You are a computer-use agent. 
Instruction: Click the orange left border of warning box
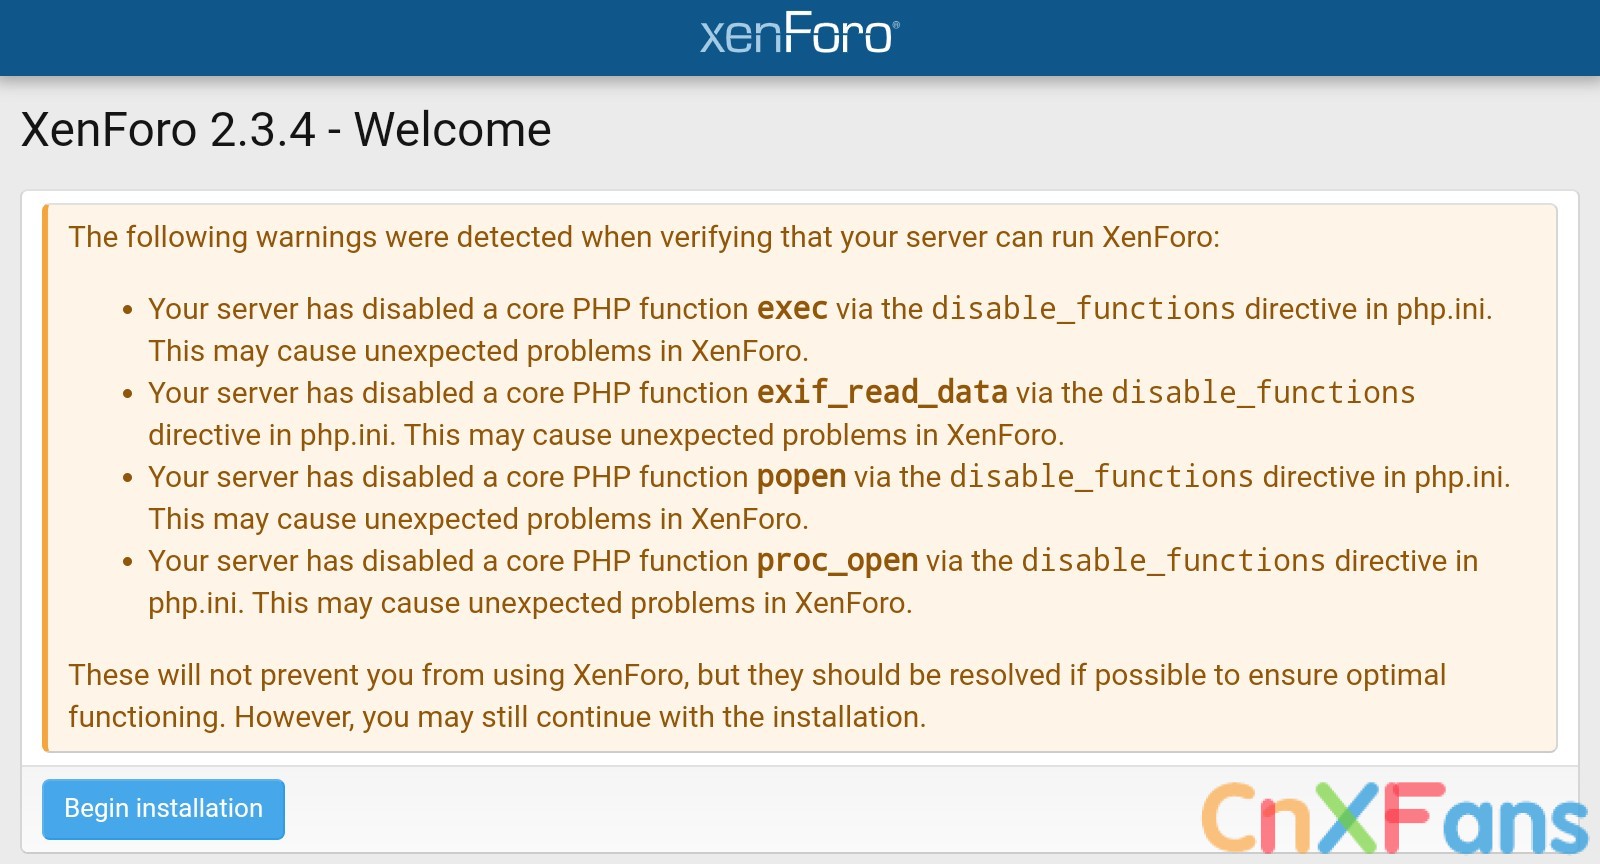pos(45,478)
